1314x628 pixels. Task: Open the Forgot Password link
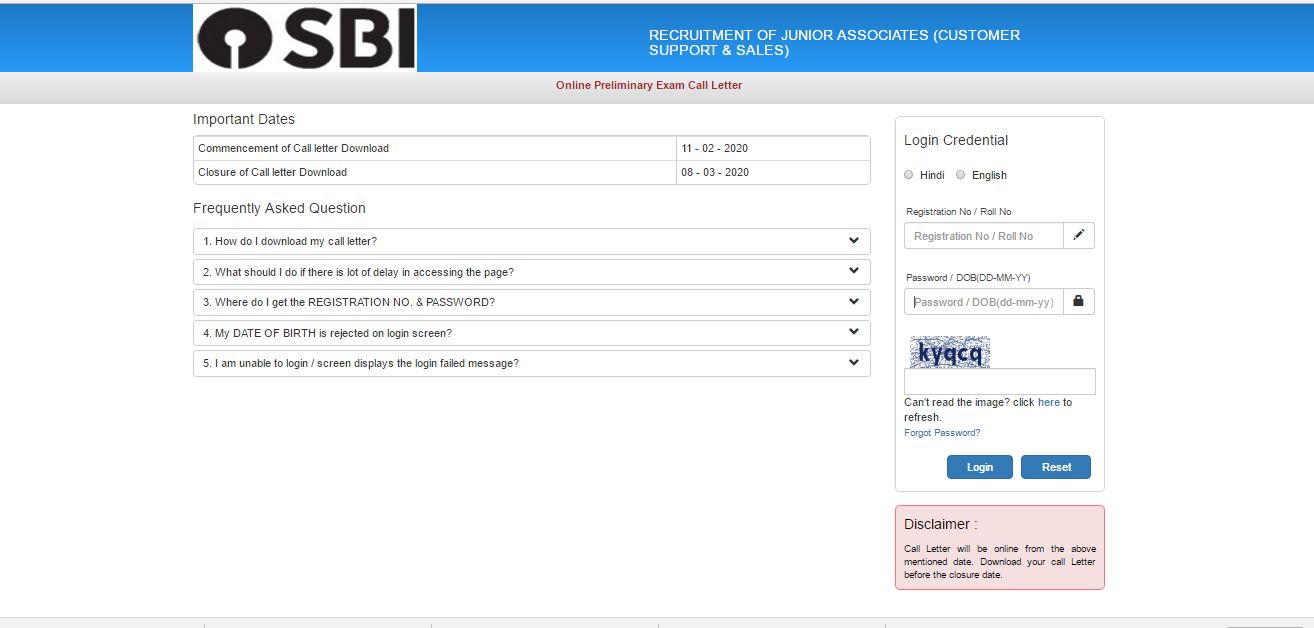pyautogui.click(x=942, y=433)
